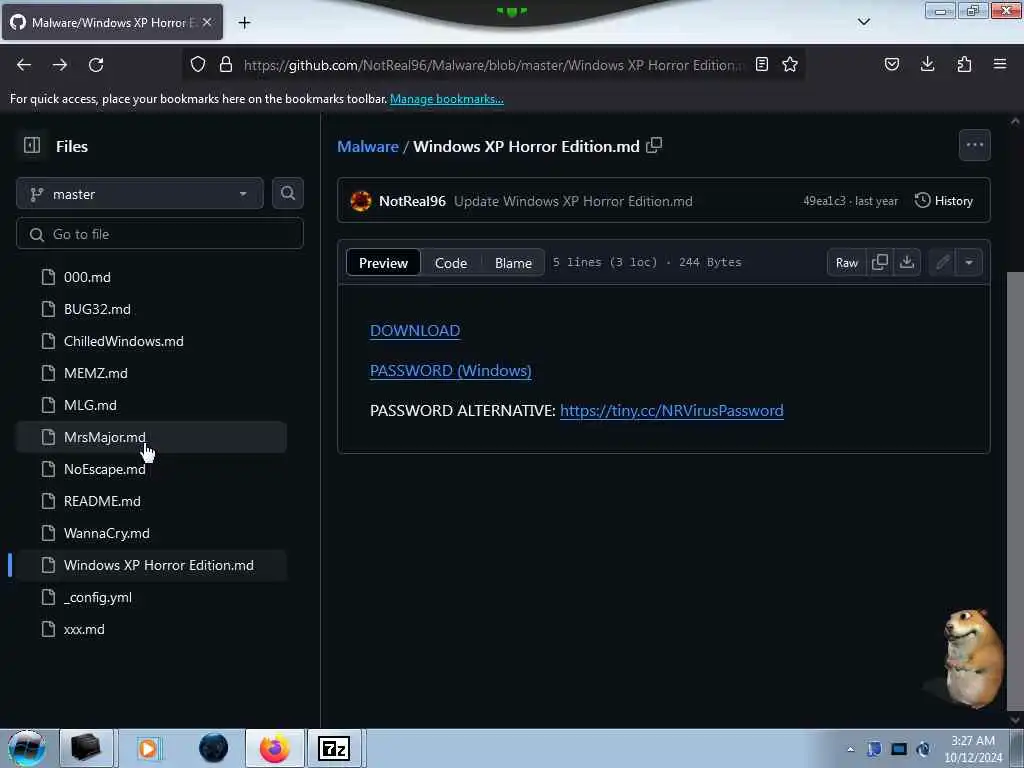Image resolution: width=1024 pixels, height=768 pixels.
Task: Open MEMZ.md file
Action: point(152,373)
